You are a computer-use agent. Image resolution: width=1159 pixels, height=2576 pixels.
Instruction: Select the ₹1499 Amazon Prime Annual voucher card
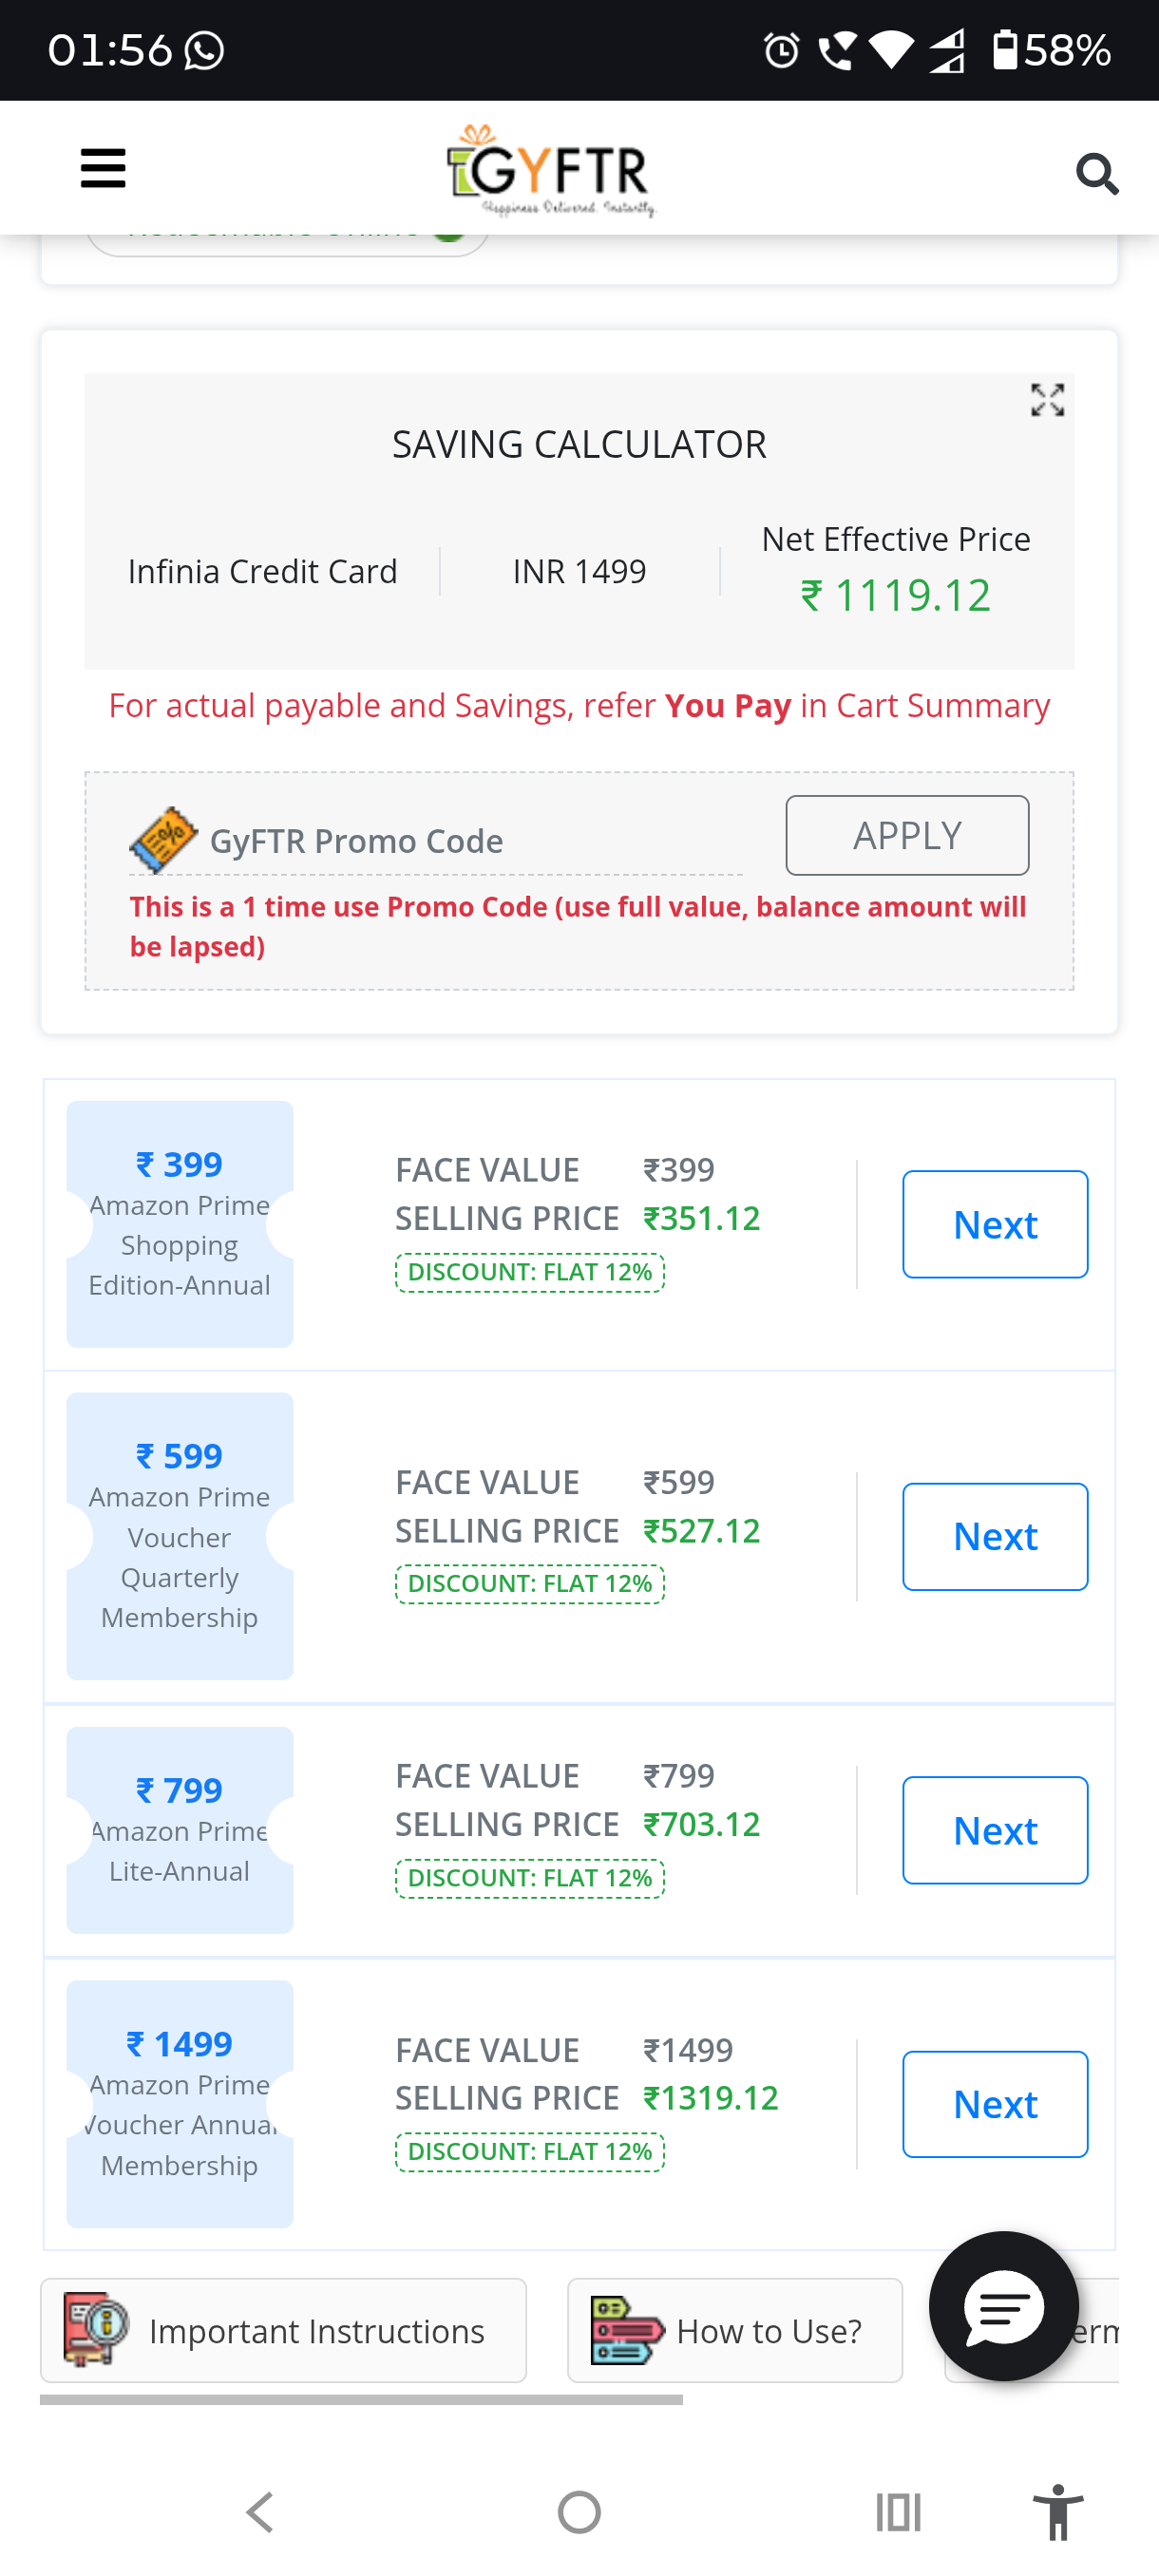click(180, 2104)
